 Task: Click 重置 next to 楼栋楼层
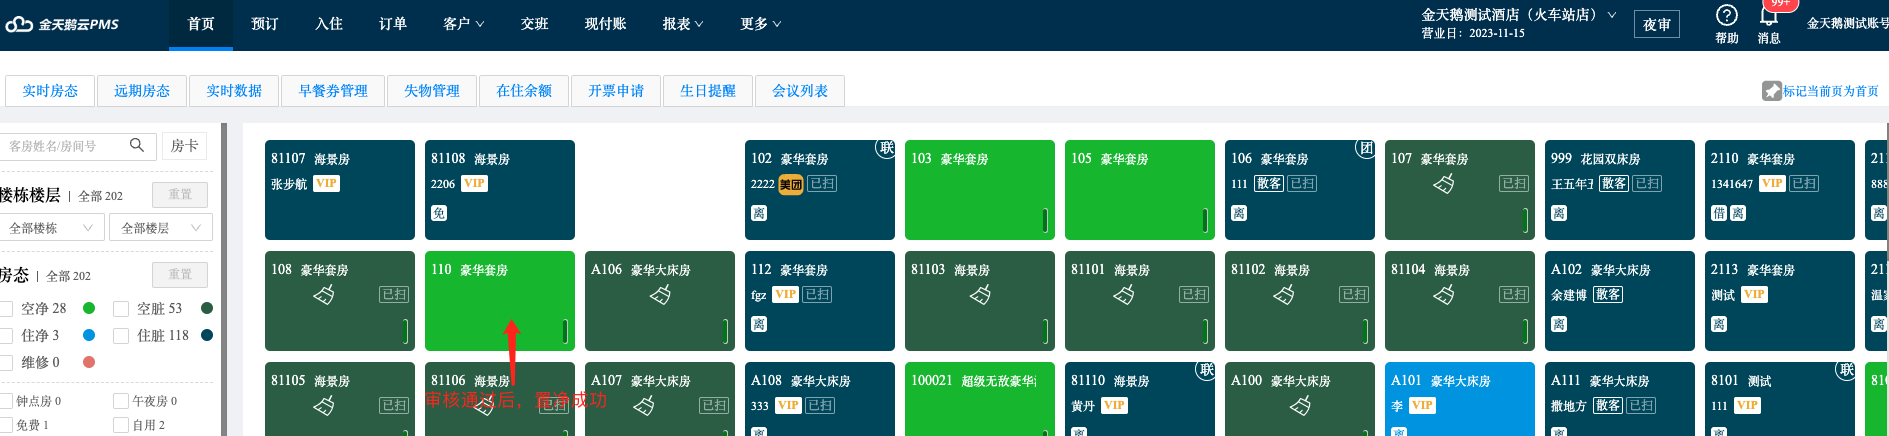click(180, 194)
